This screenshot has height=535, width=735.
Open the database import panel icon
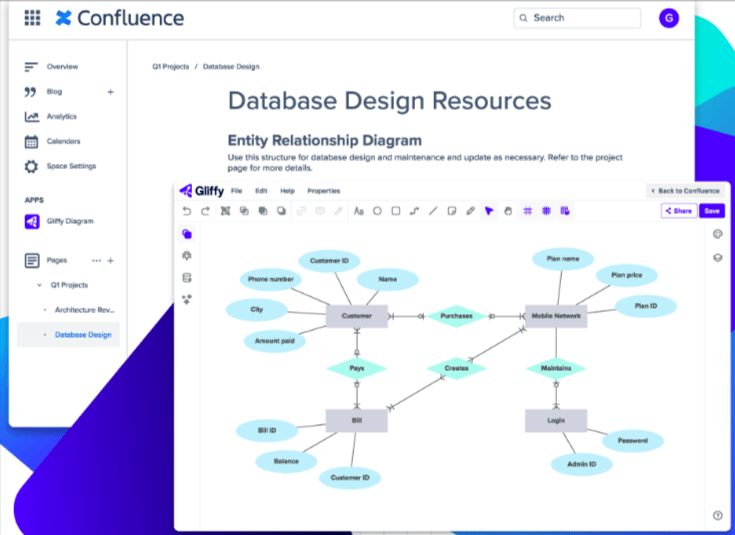[187, 278]
